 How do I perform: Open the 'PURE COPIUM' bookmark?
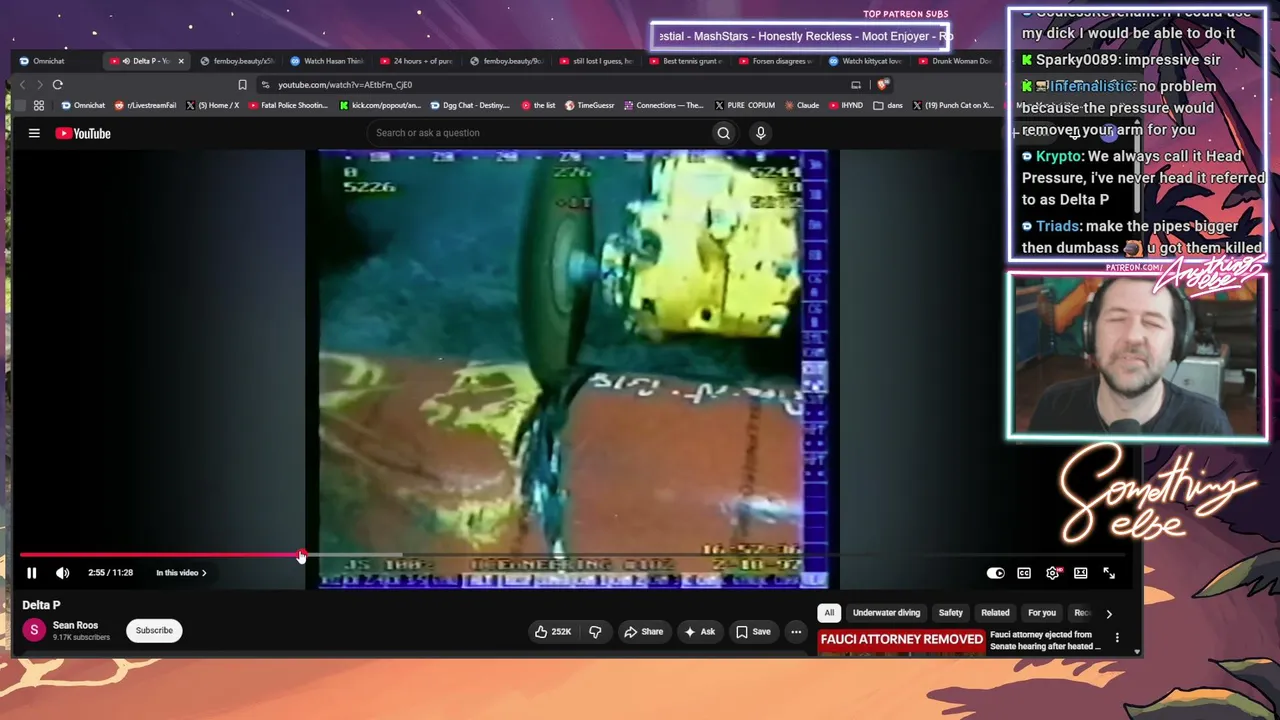(744, 105)
